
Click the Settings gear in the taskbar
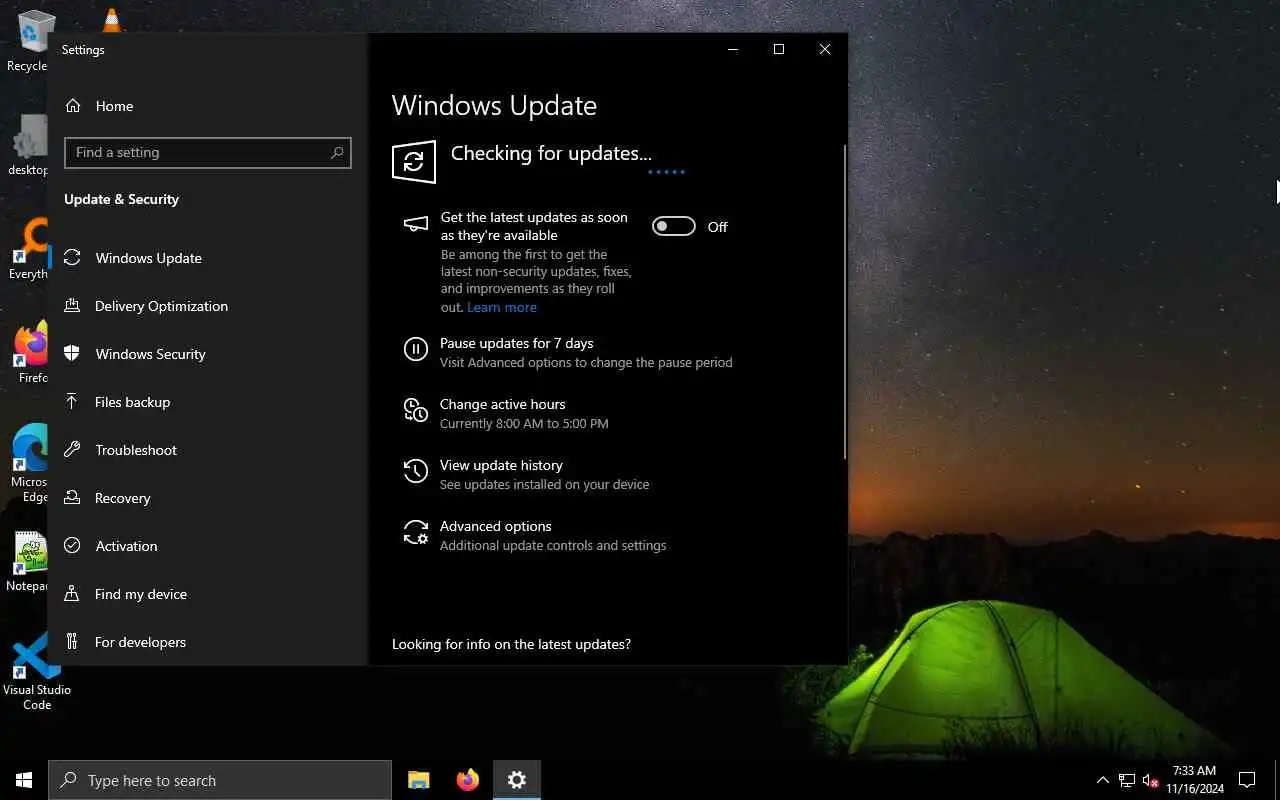tap(517, 780)
